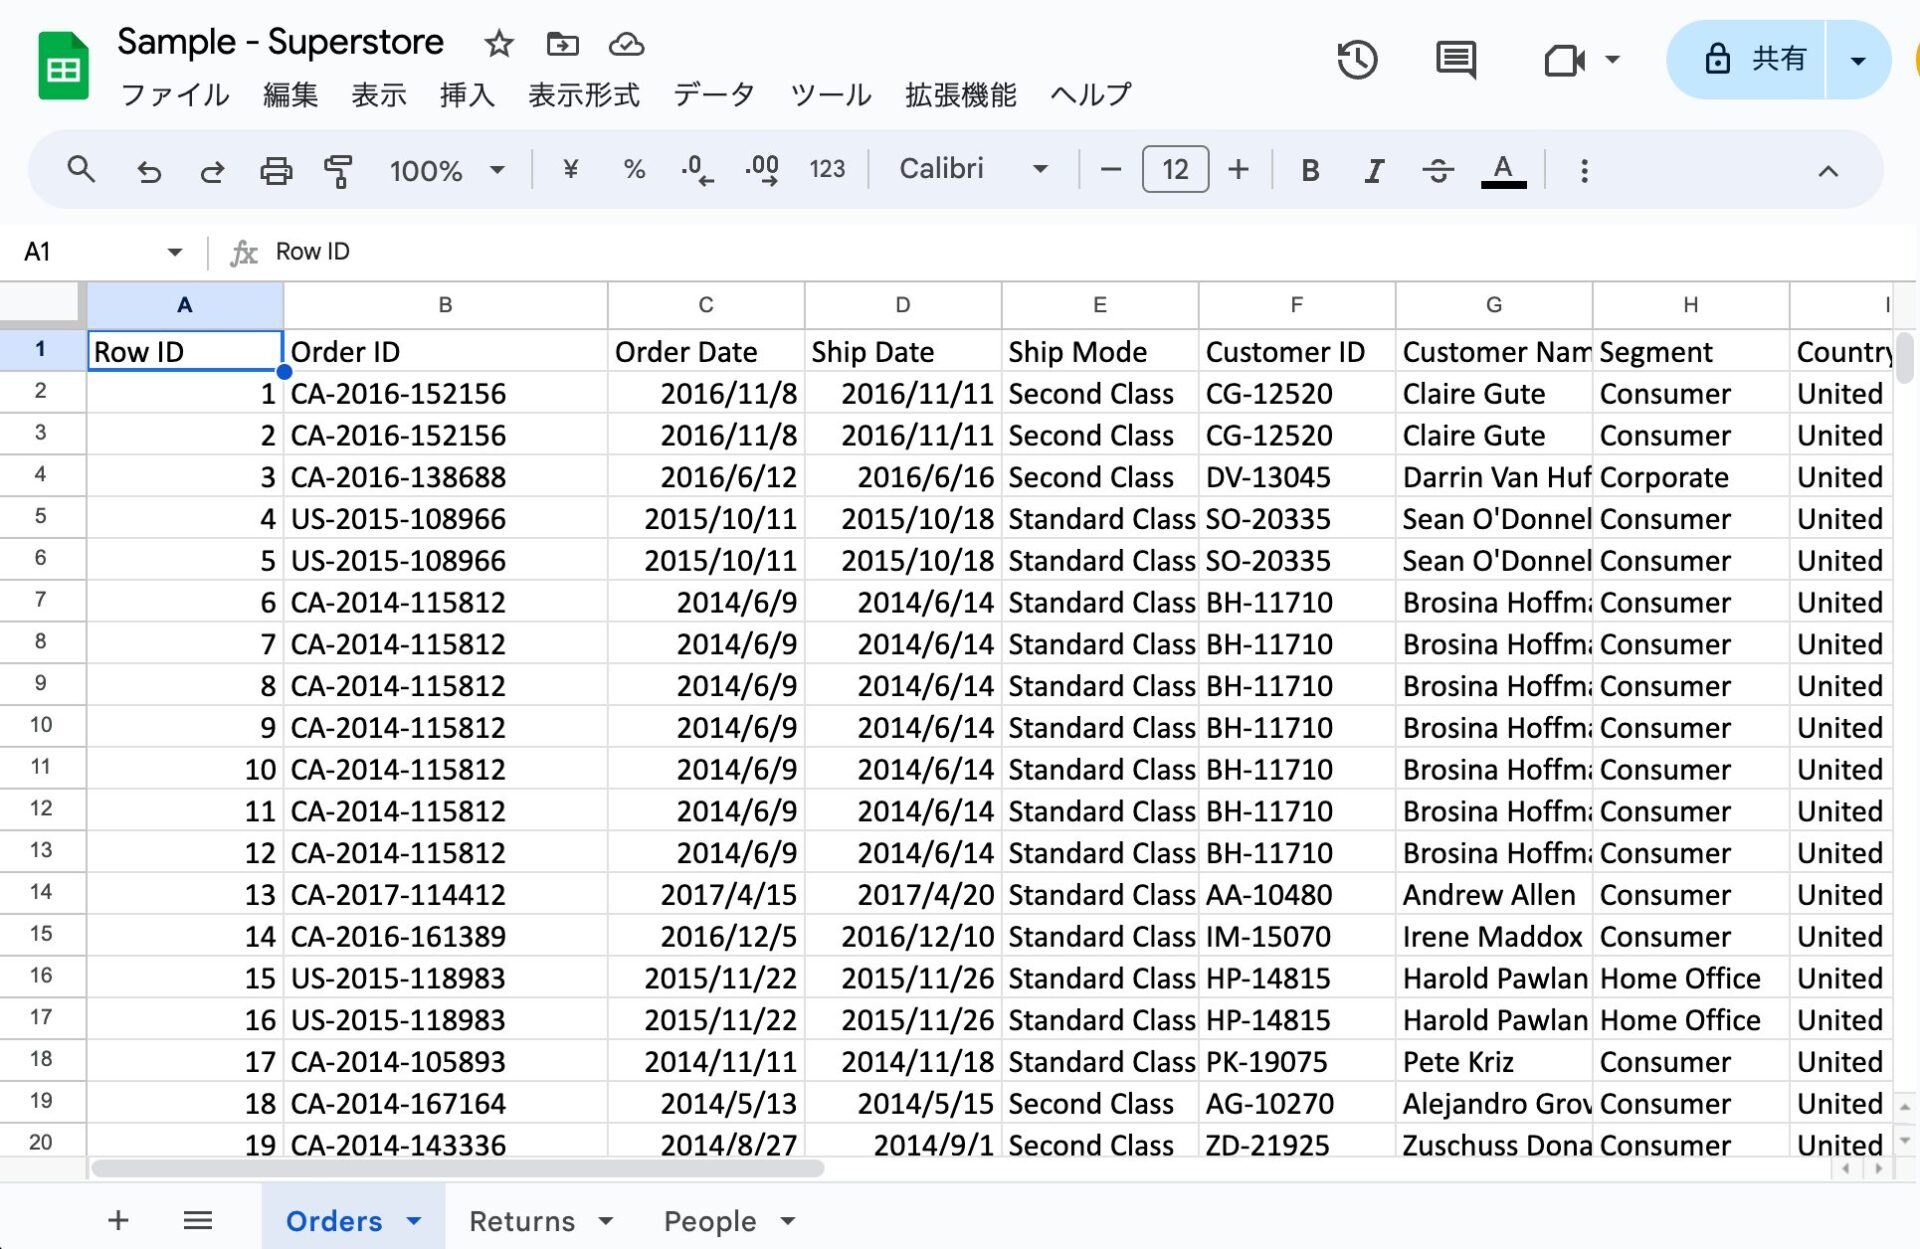
Task: Open the Orders sheet tab arrow
Action: point(414,1221)
